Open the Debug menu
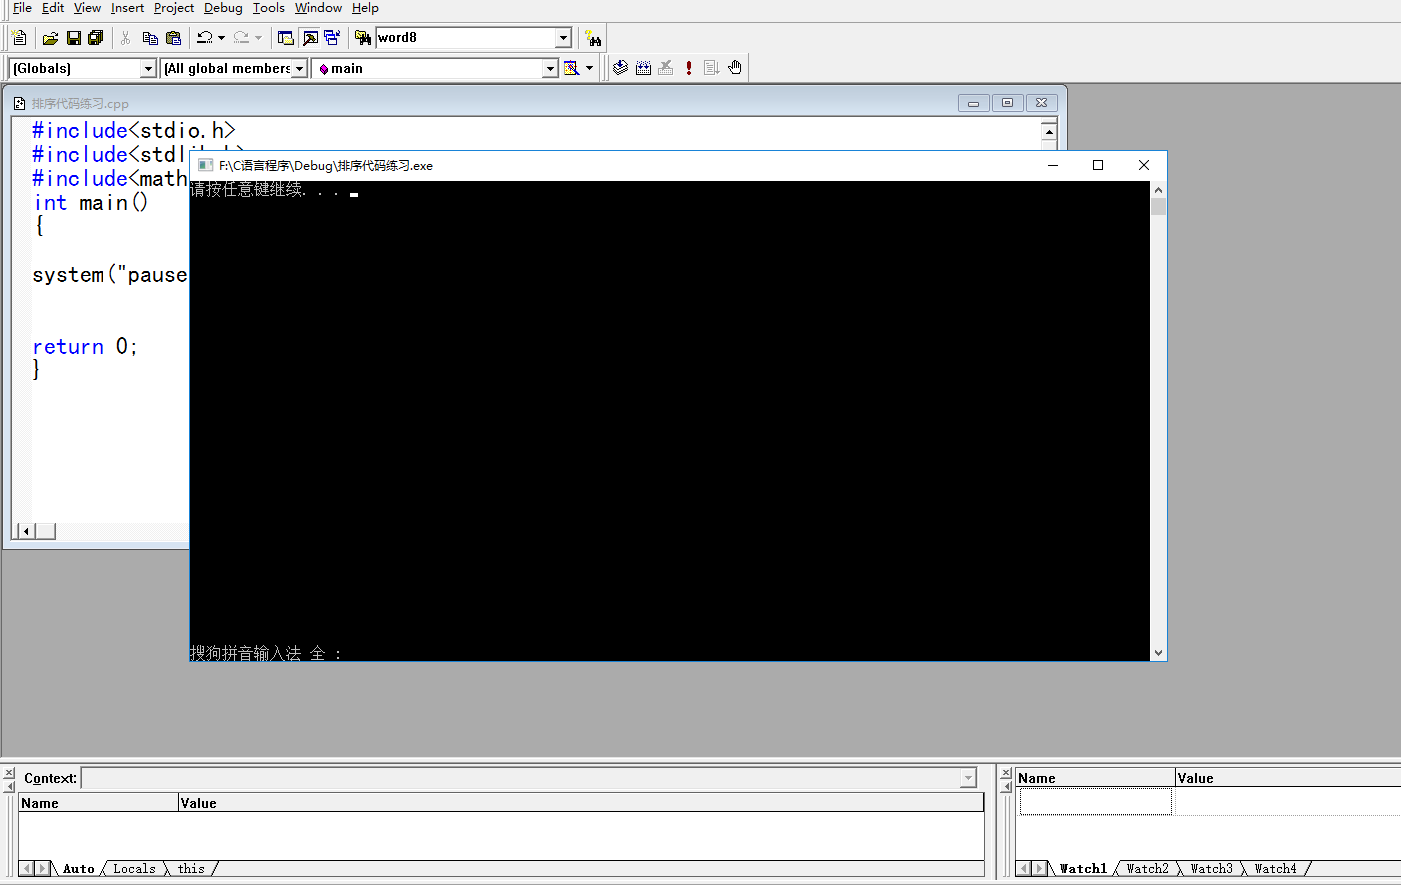 pyautogui.click(x=223, y=8)
